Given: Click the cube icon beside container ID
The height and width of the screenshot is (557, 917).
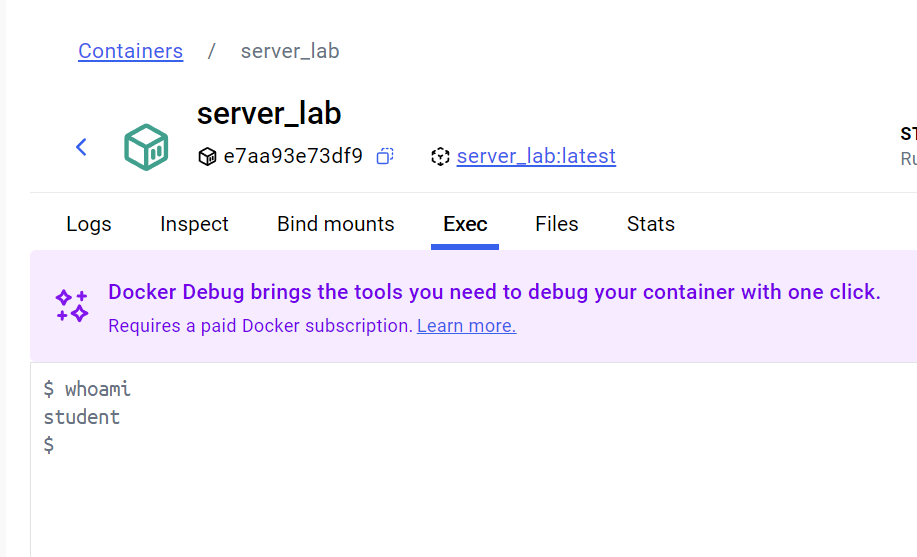Looking at the screenshot, I should coord(207,157).
